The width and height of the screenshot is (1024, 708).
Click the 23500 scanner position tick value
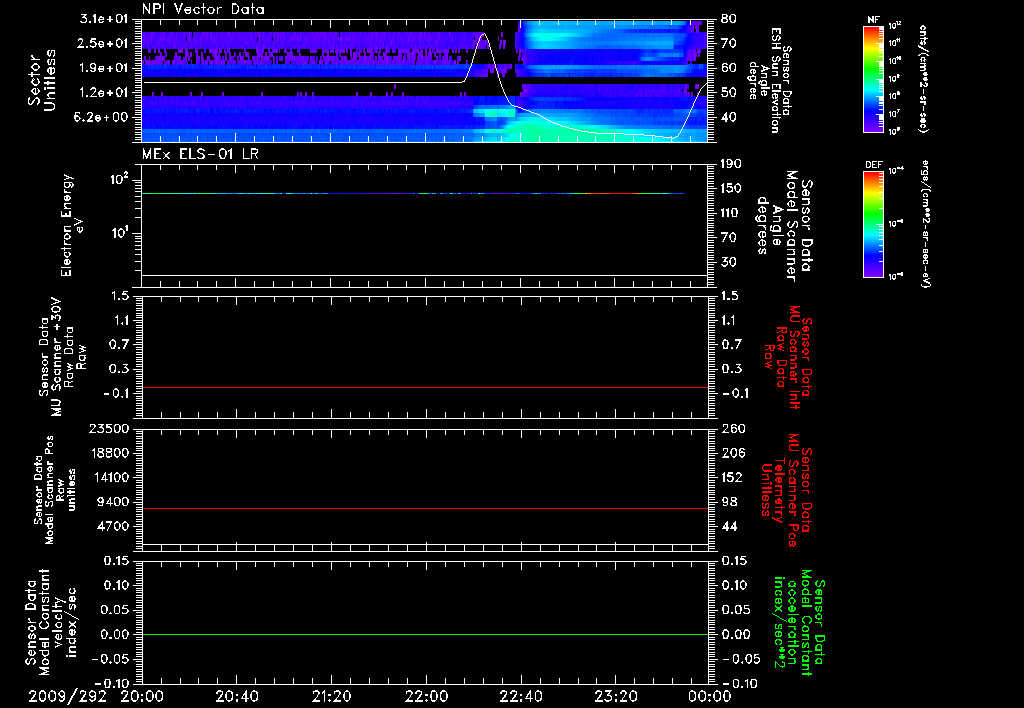(110, 429)
